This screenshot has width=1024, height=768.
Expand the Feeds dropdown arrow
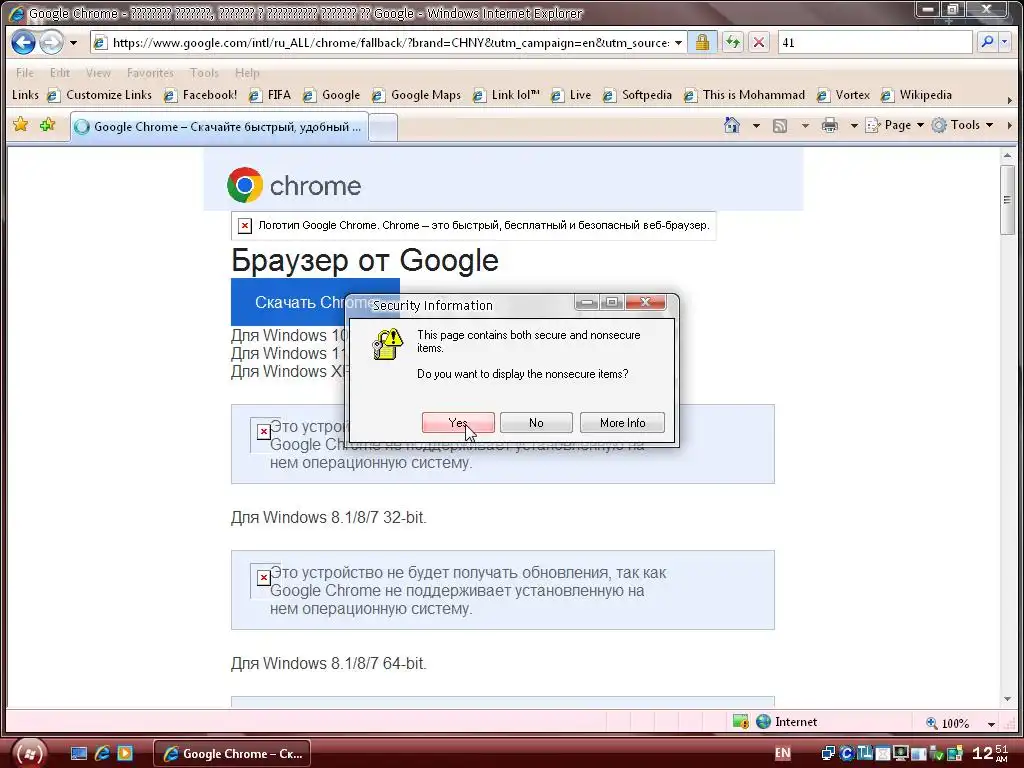(x=805, y=125)
